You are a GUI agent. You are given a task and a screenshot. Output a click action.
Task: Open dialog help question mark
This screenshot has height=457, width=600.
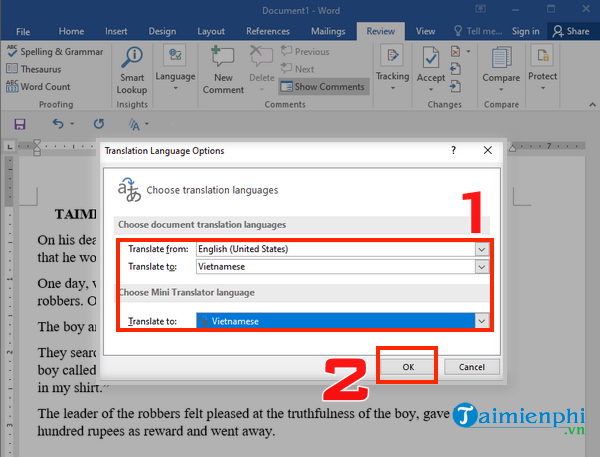pyautogui.click(x=453, y=150)
